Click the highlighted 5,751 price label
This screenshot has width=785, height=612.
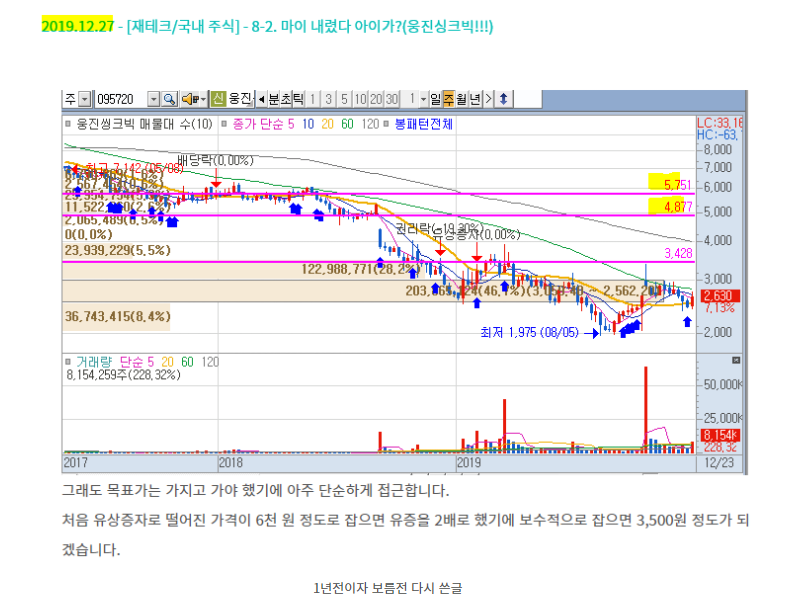(677, 185)
